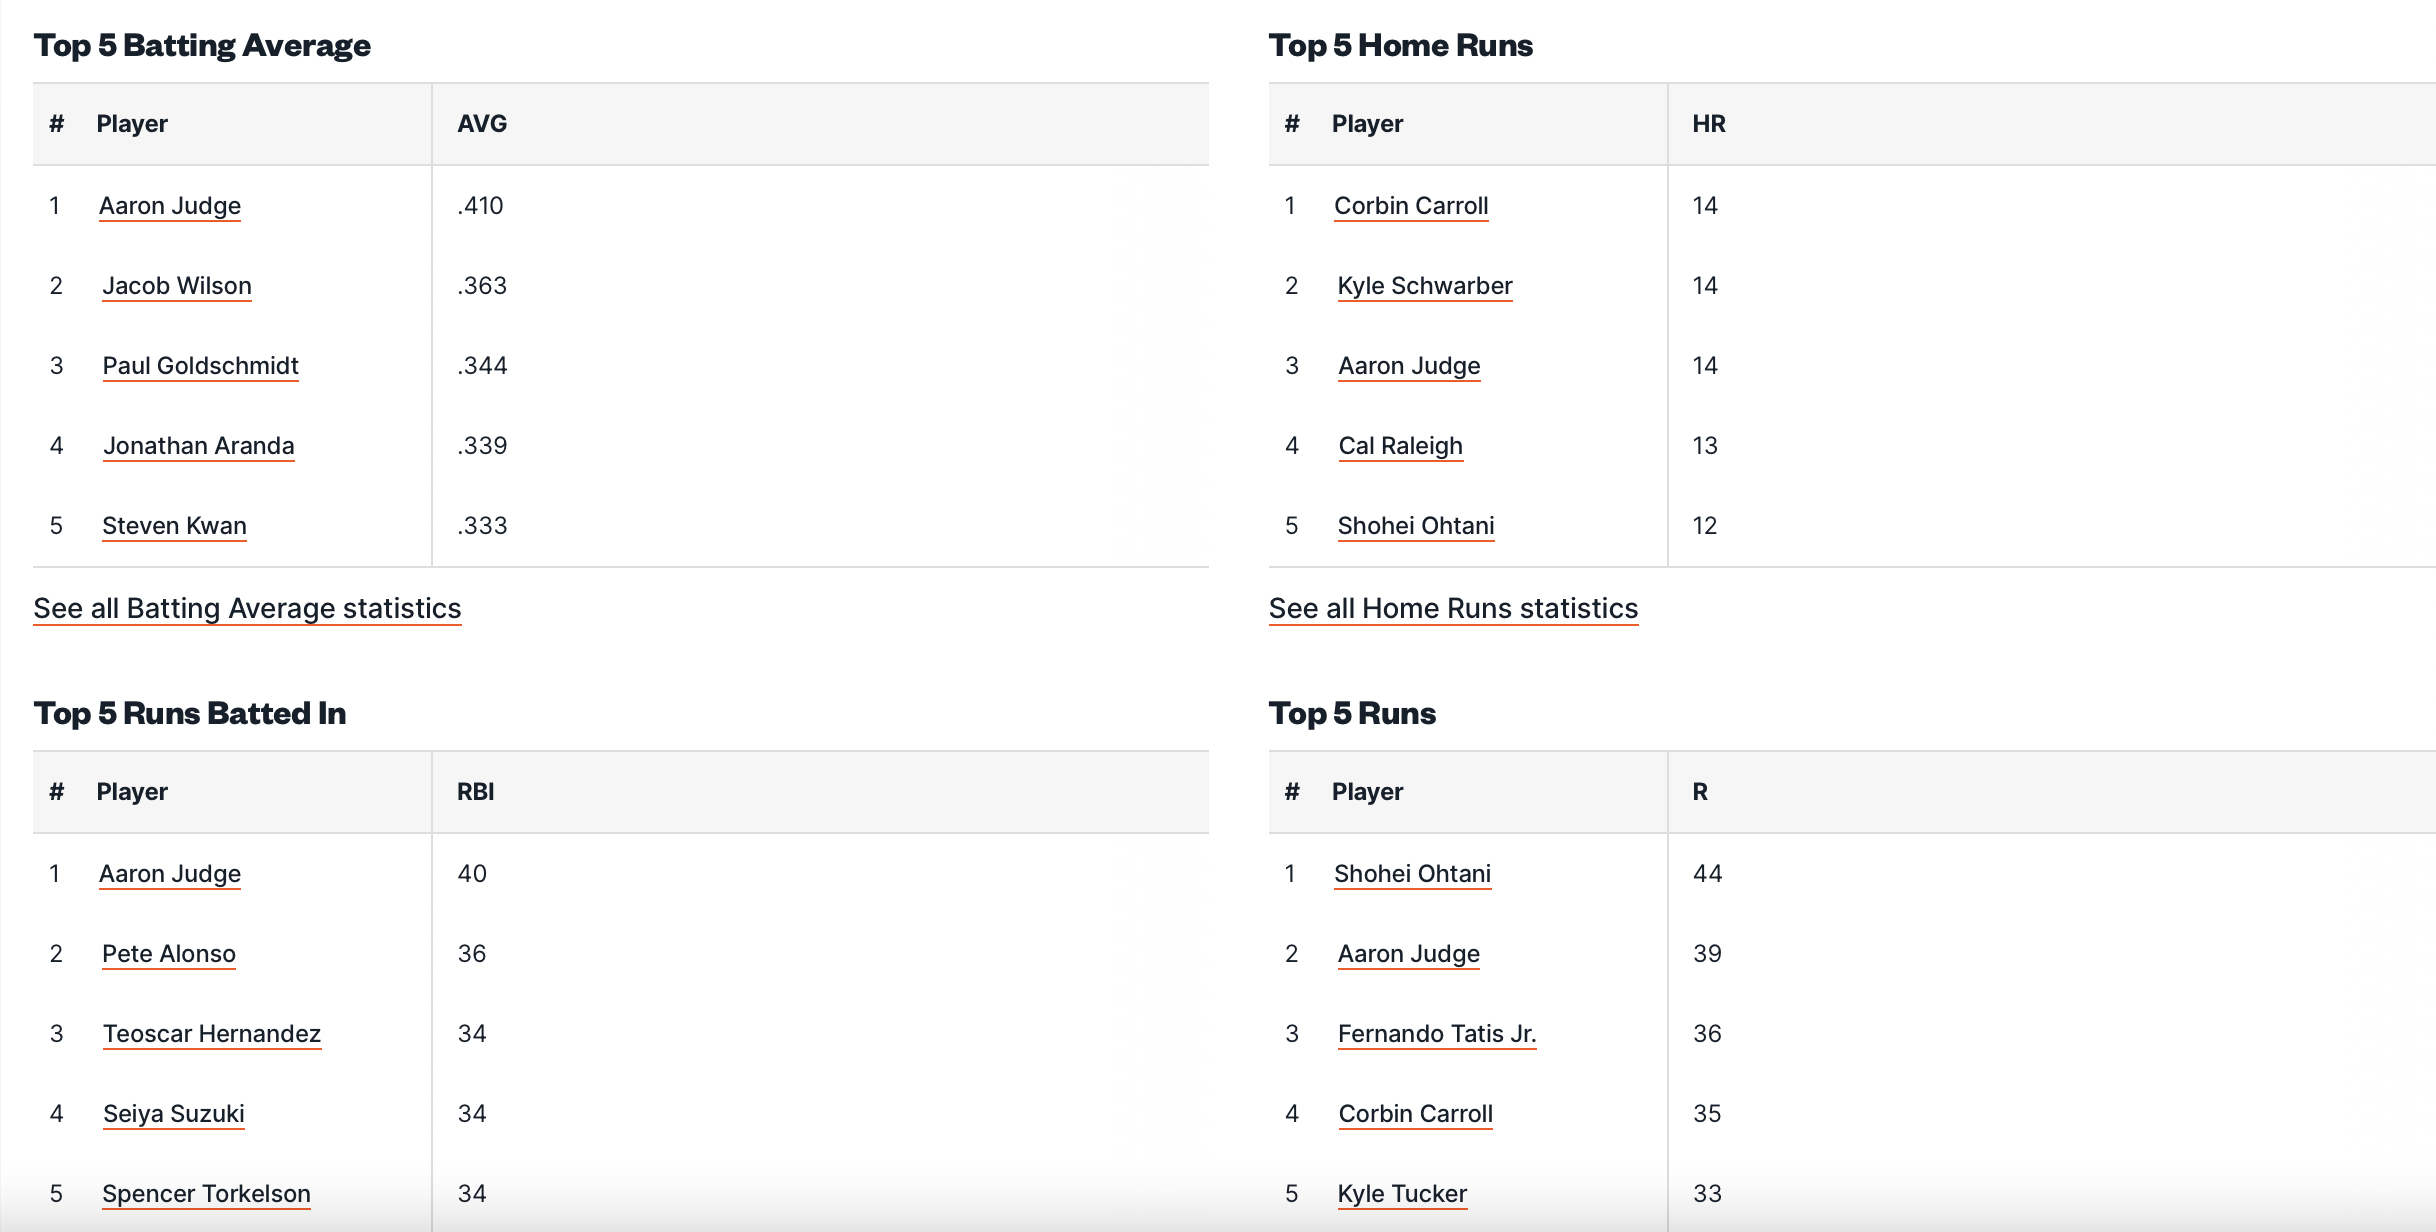Click the AVG column header
The width and height of the screenshot is (2436, 1232).
click(x=482, y=124)
